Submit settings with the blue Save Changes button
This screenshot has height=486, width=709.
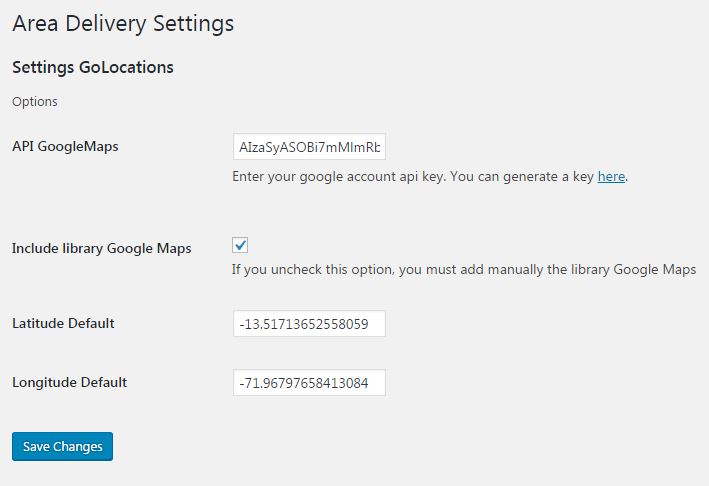coord(62,446)
